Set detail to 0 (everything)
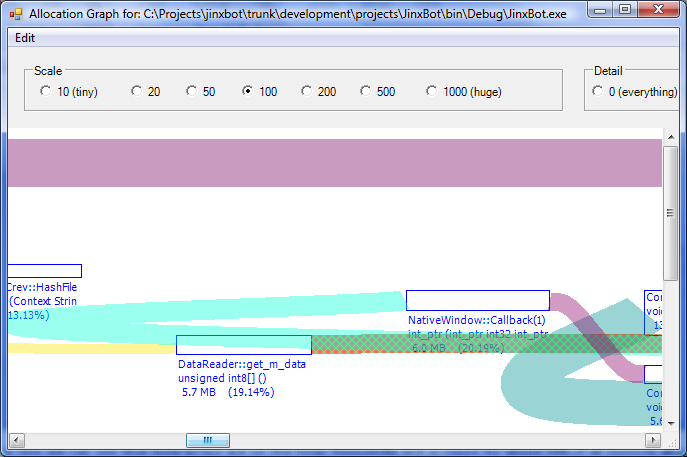 pos(598,91)
